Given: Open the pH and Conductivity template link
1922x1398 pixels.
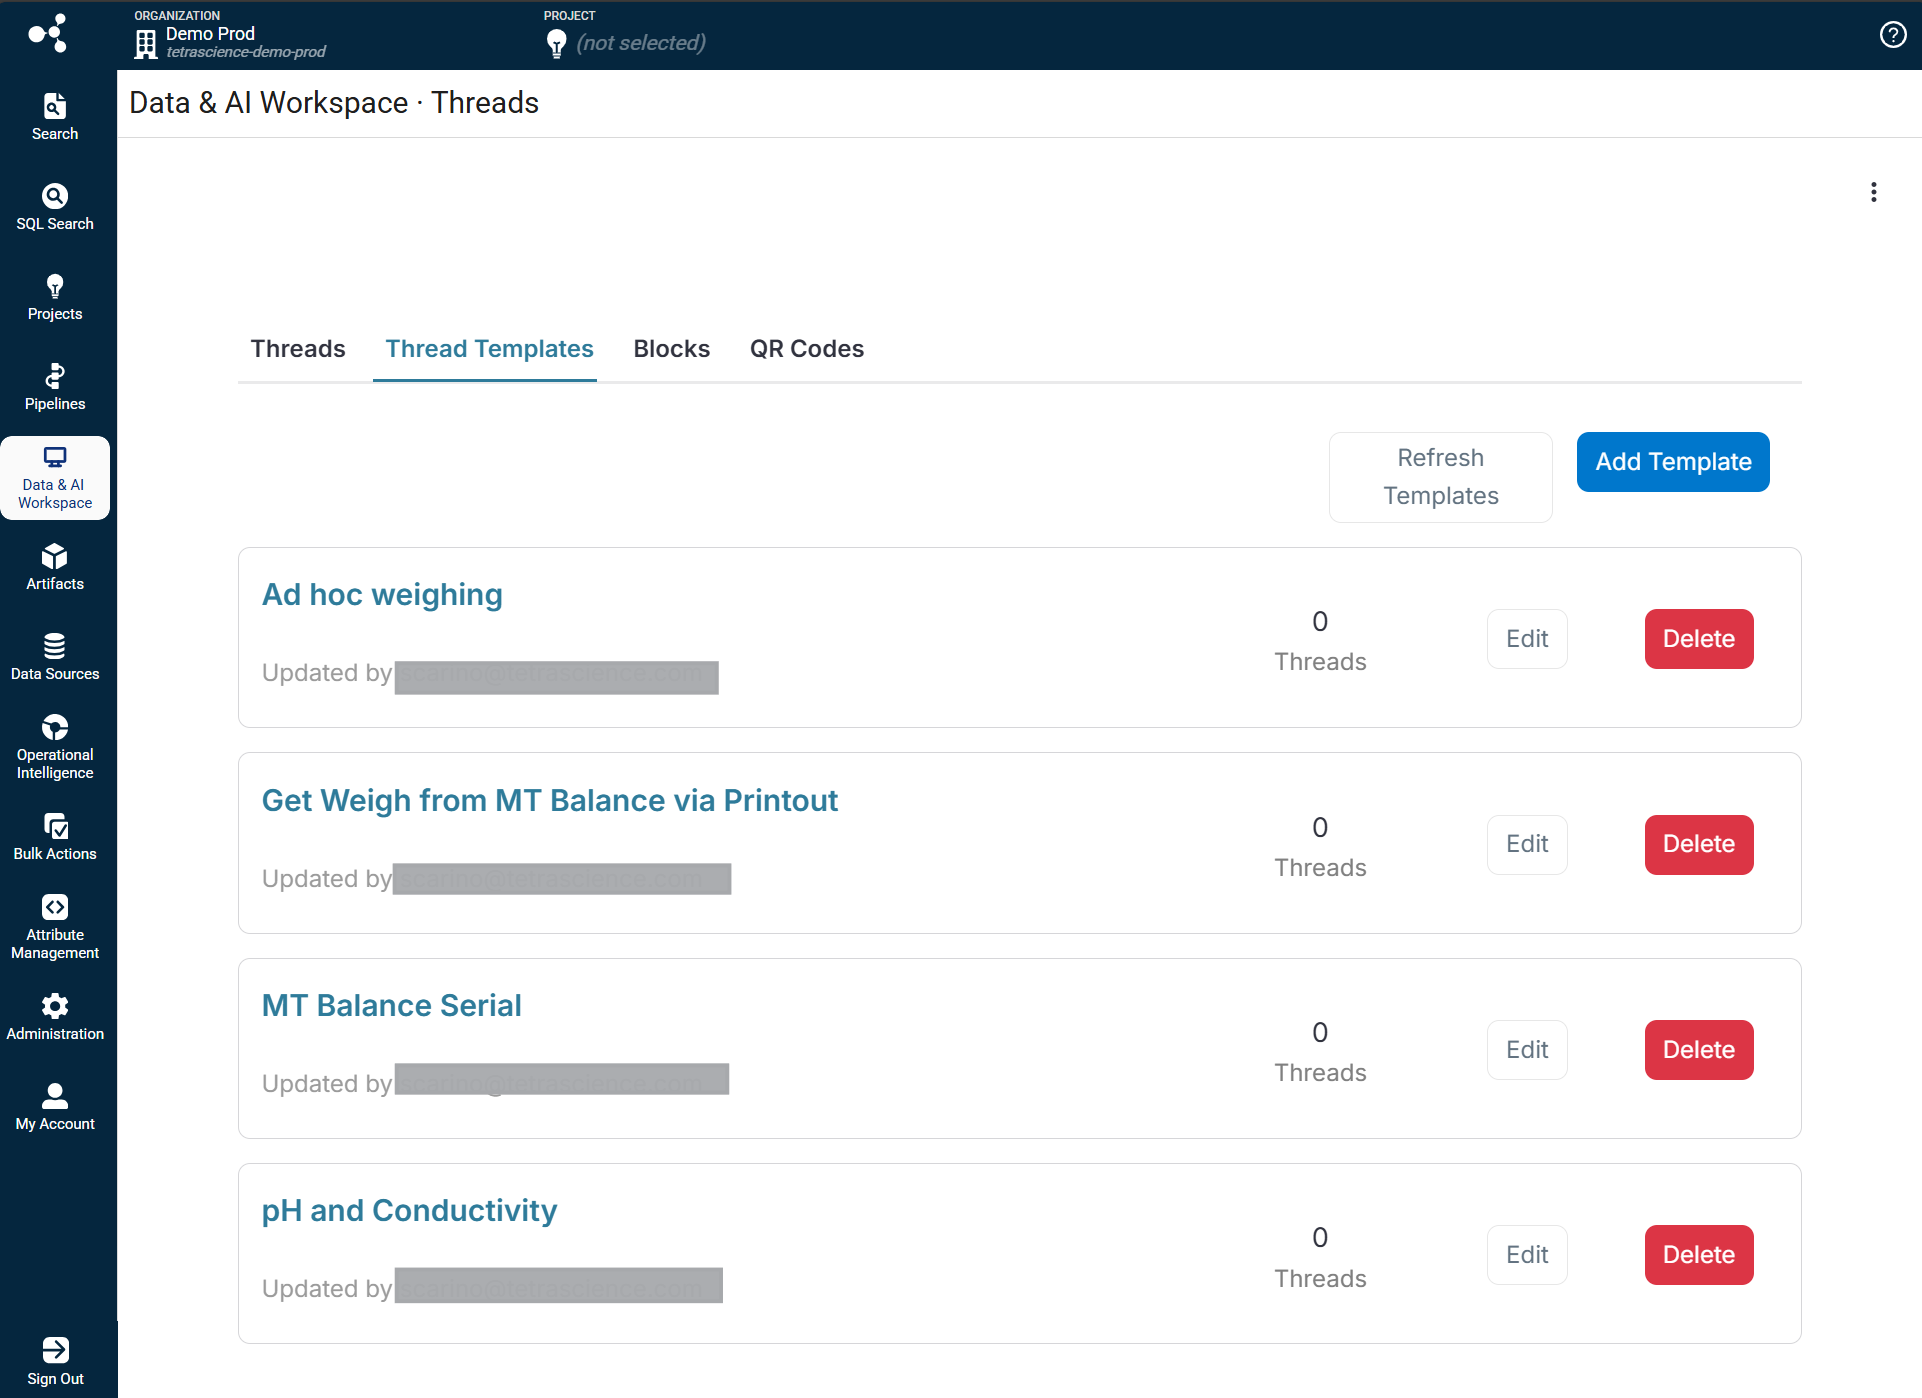Looking at the screenshot, I should coord(409,1211).
